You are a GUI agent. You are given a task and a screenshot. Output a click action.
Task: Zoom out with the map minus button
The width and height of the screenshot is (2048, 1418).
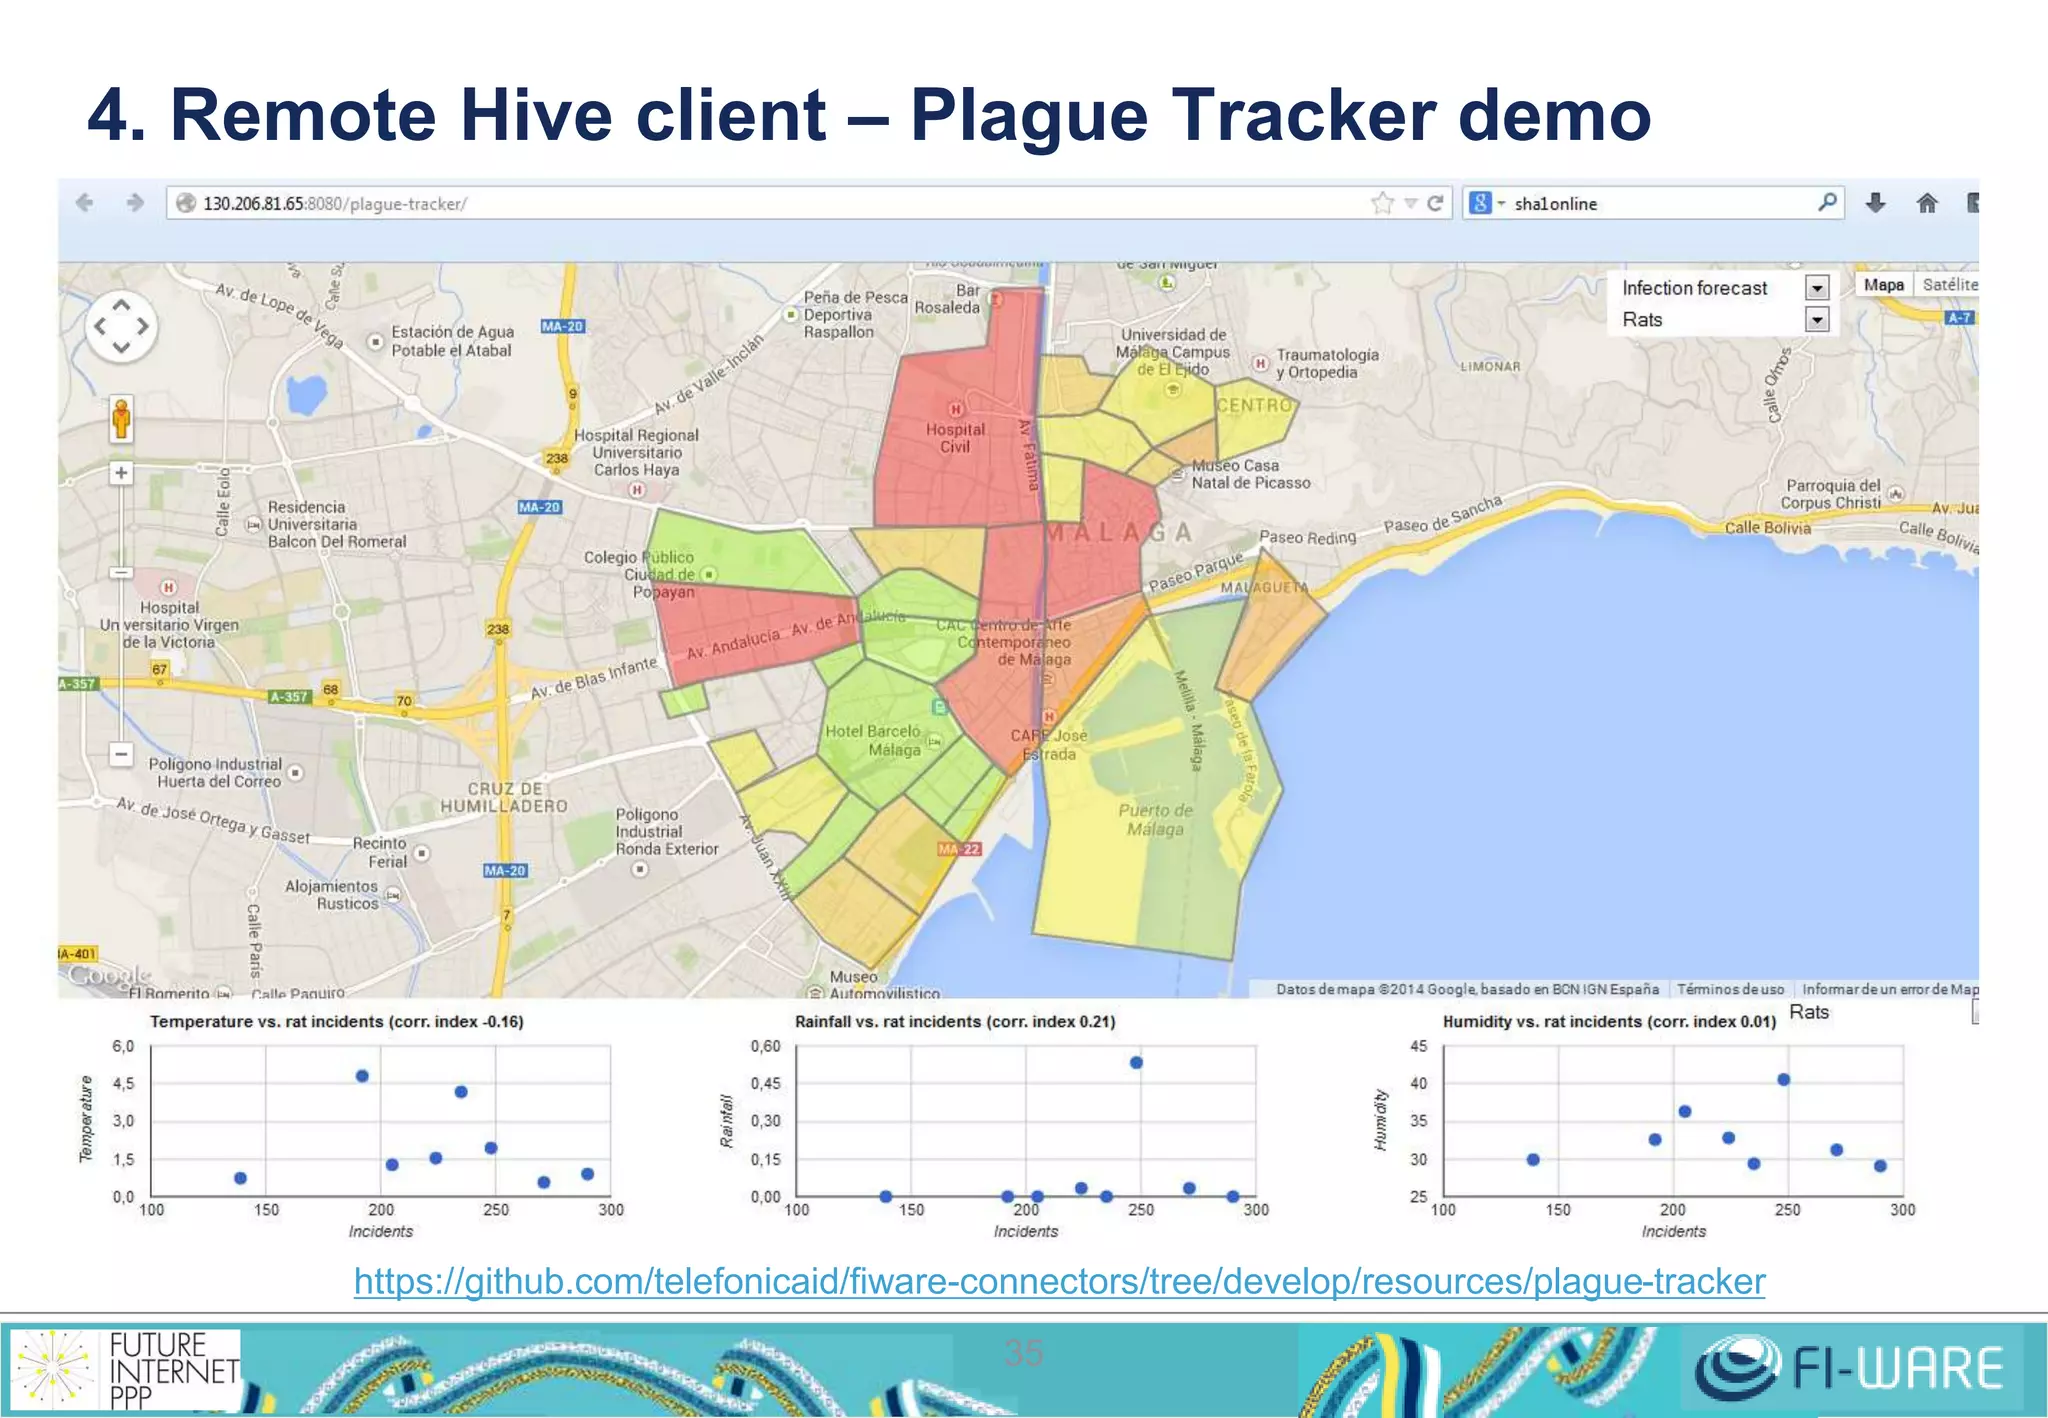coord(121,754)
